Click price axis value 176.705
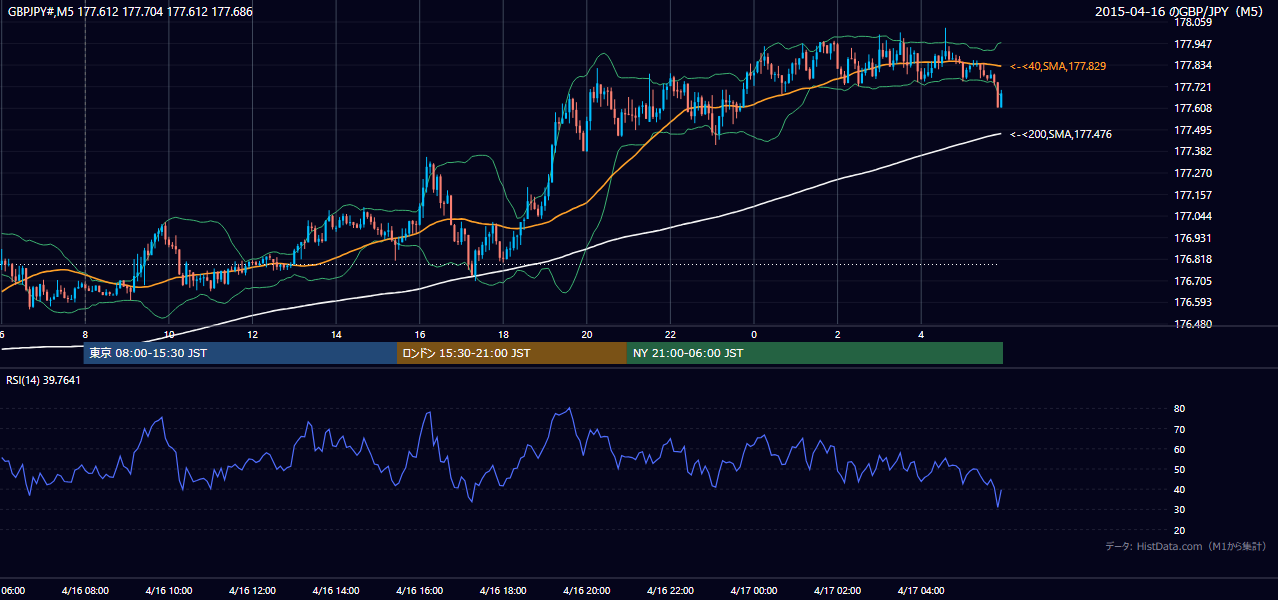 click(1193, 281)
